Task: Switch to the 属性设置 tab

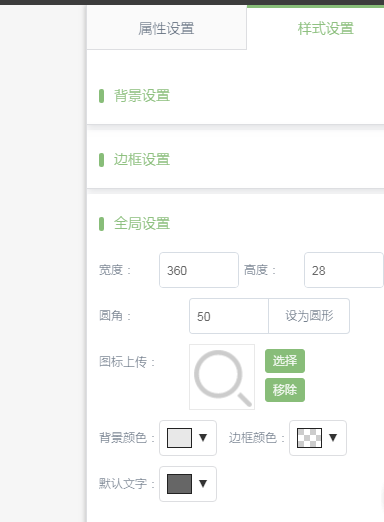Action: click(x=166, y=28)
